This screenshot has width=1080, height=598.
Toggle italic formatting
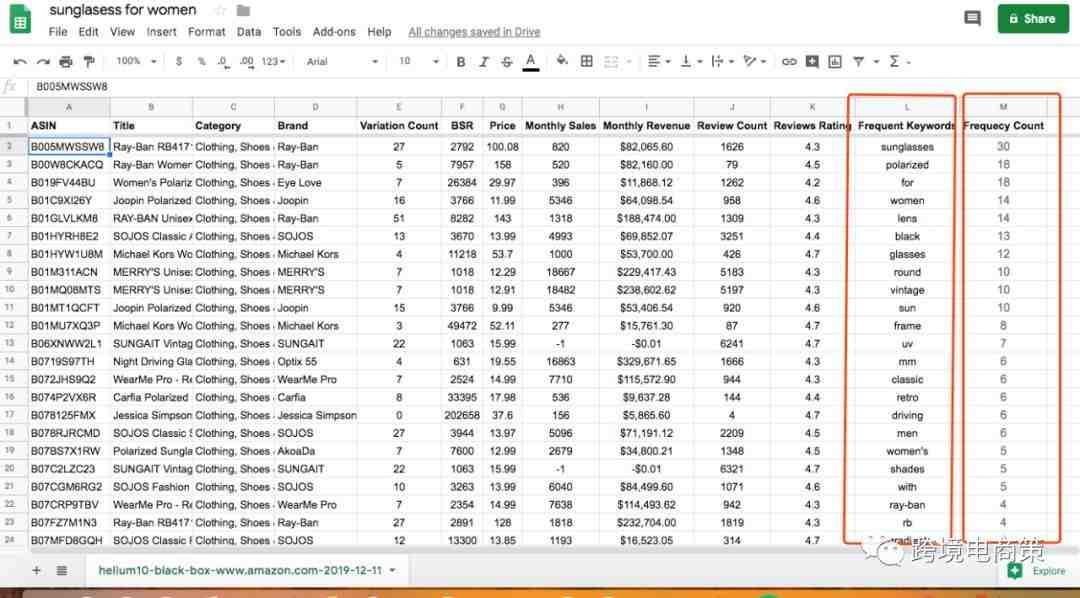point(484,62)
